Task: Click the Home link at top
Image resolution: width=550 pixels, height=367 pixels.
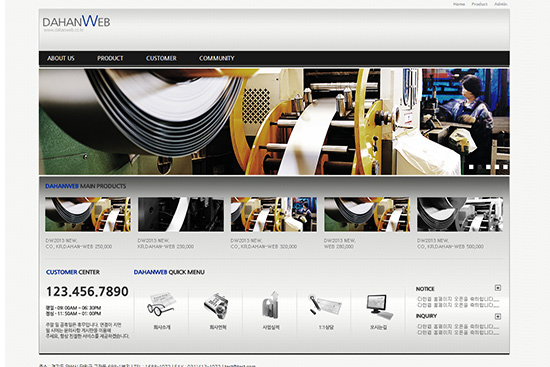Action: (x=459, y=4)
